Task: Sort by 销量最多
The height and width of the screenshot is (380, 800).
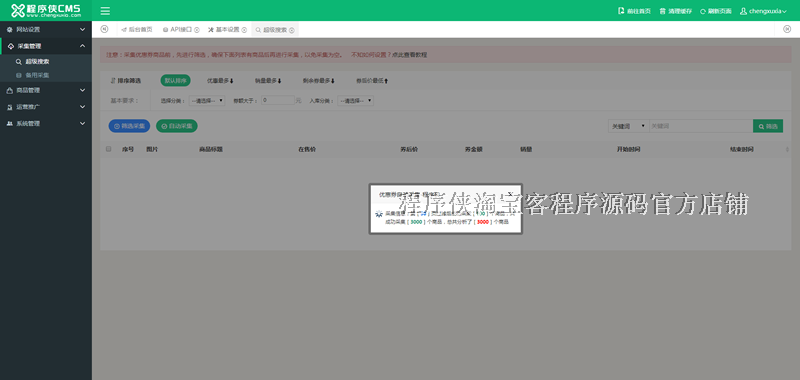Action: pyautogui.click(x=268, y=81)
